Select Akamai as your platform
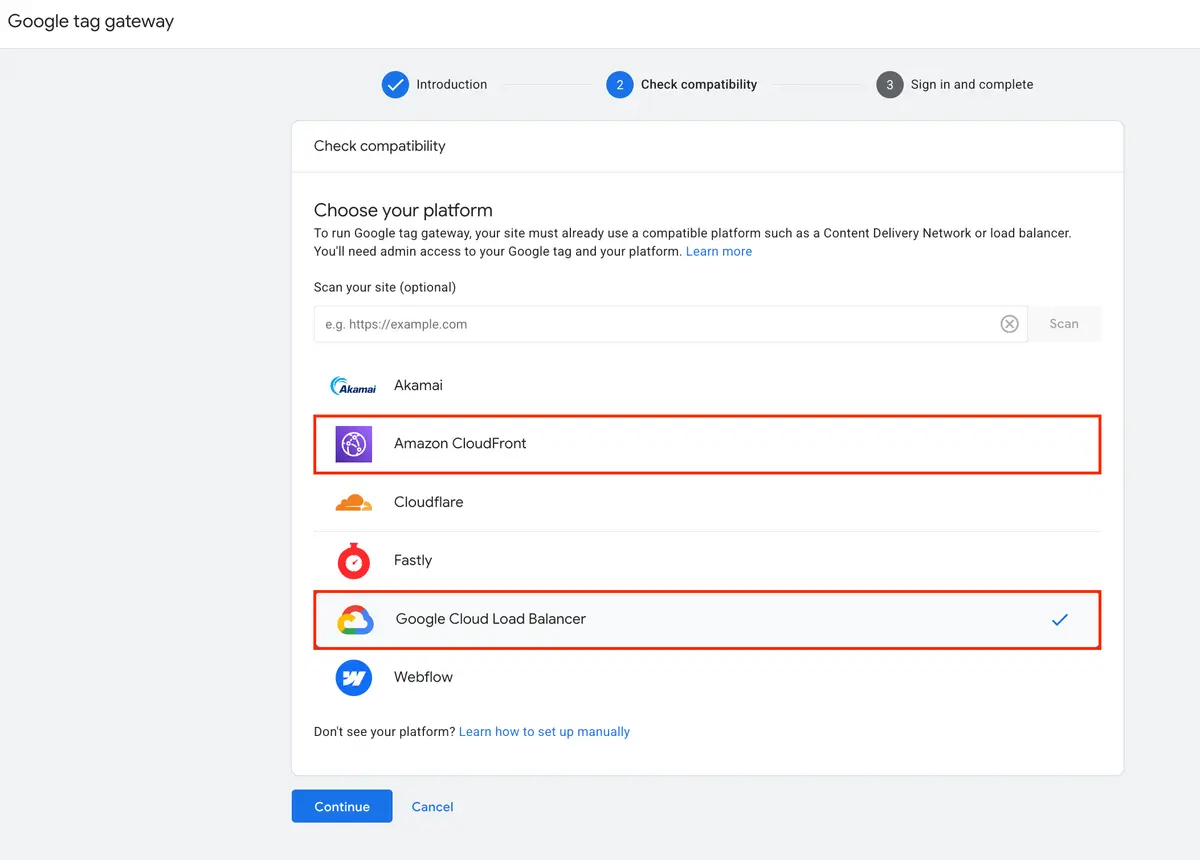 (707, 385)
